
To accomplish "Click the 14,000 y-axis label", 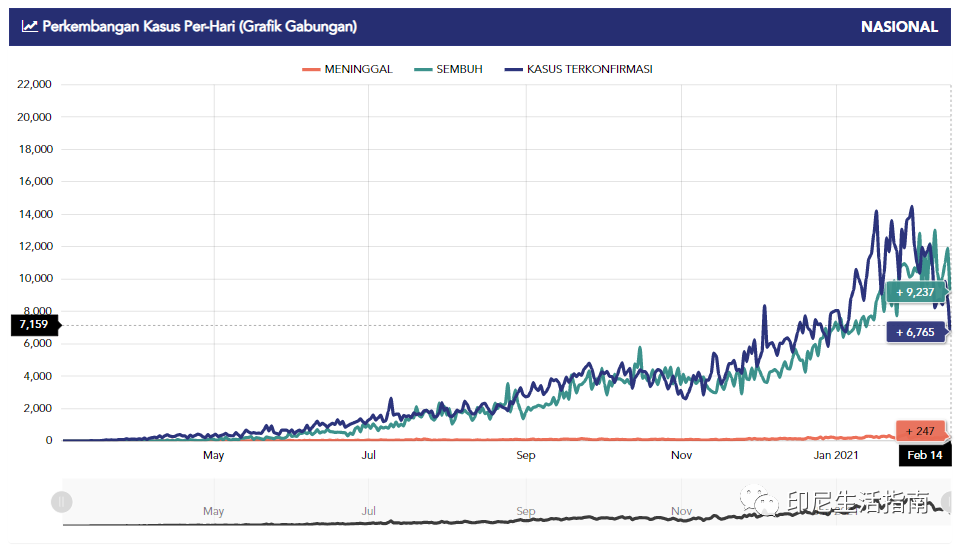I will click(36, 214).
